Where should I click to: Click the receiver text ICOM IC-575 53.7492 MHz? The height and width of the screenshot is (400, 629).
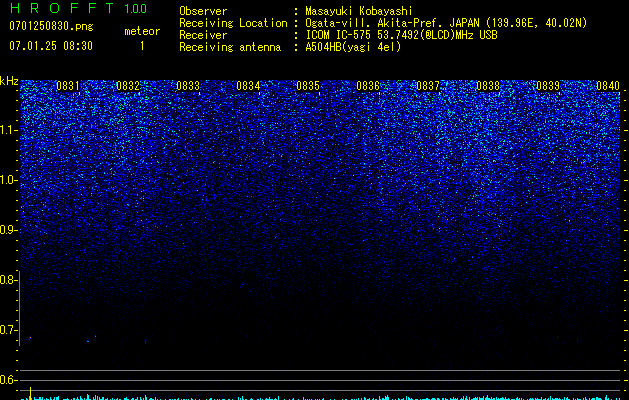(401, 35)
